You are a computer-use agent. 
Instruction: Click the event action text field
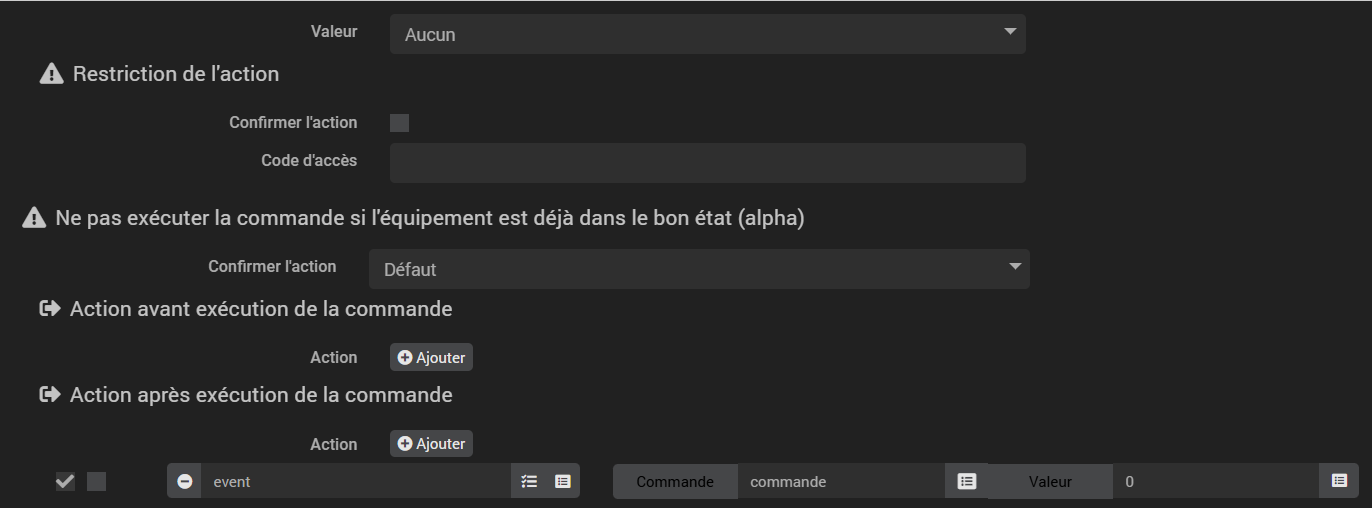click(355, 481)
